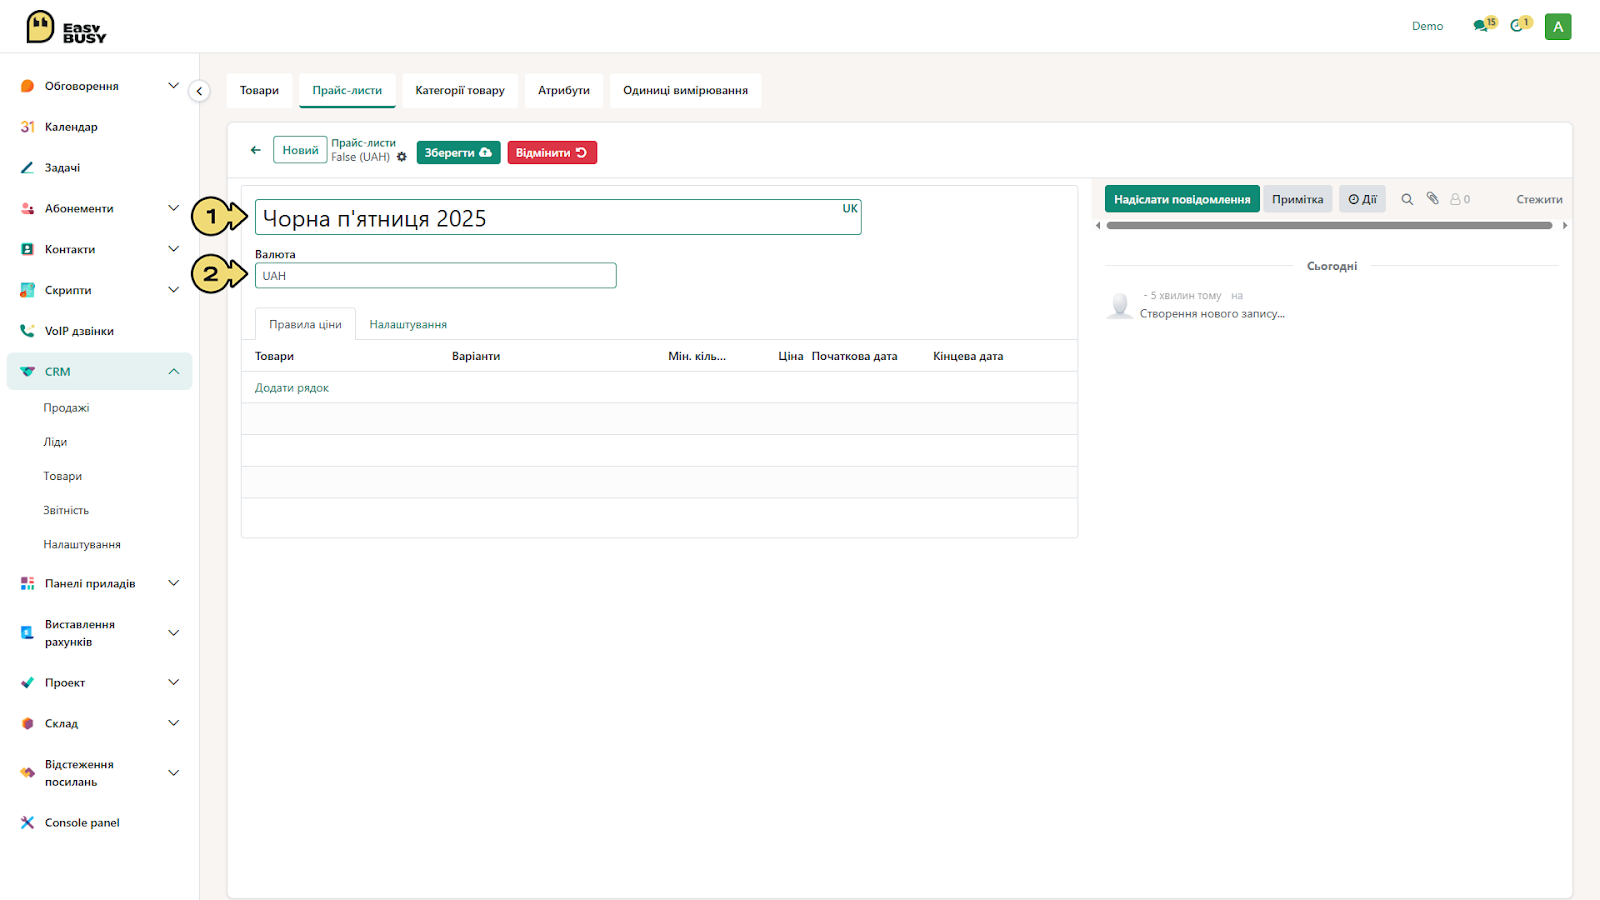
Task: Expand the Обговорення menu chevron
Action: (x=173, y=85)
